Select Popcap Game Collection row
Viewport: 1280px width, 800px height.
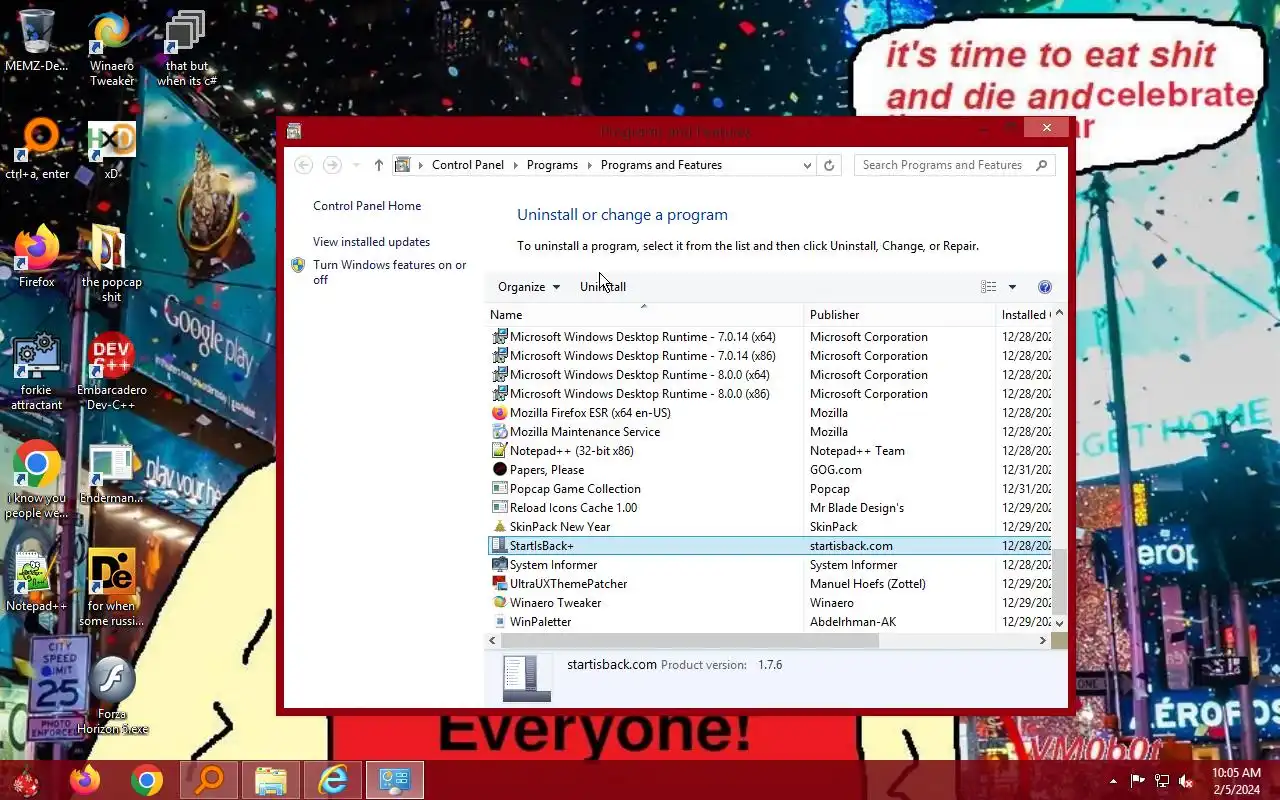pos(769,489)
